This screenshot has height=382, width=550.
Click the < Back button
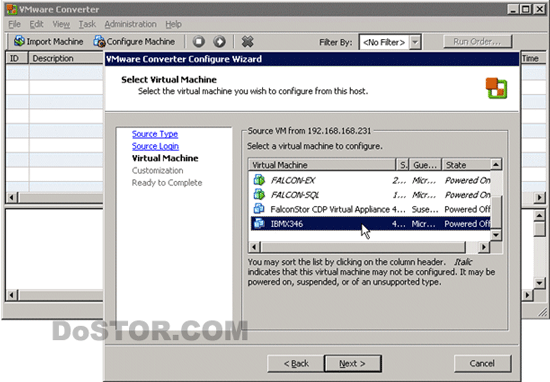click(296, 363)
